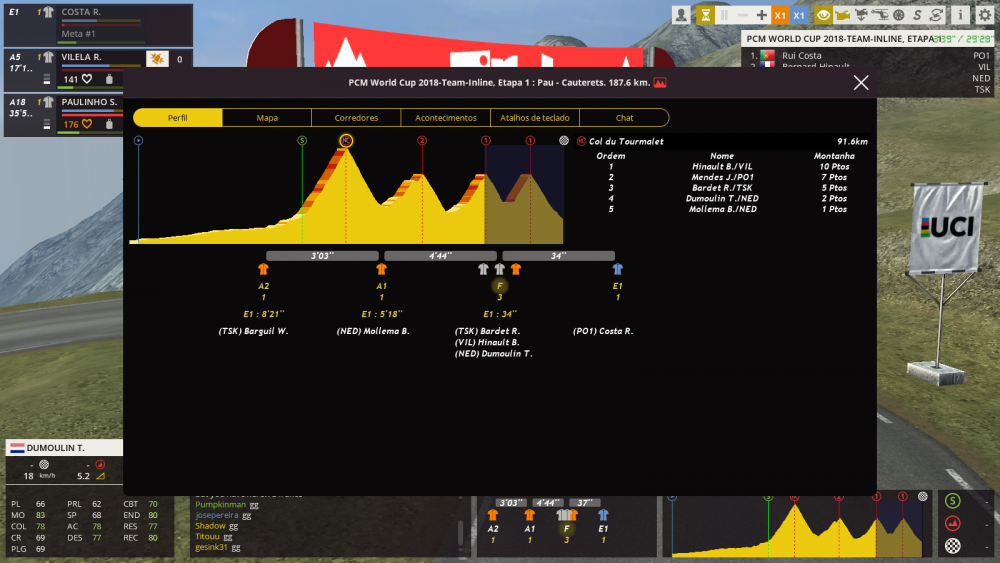Screen dimensions: 1000x563
Task: Click rider name (VIL) Hinault B.
Action: tap(487, 342)
